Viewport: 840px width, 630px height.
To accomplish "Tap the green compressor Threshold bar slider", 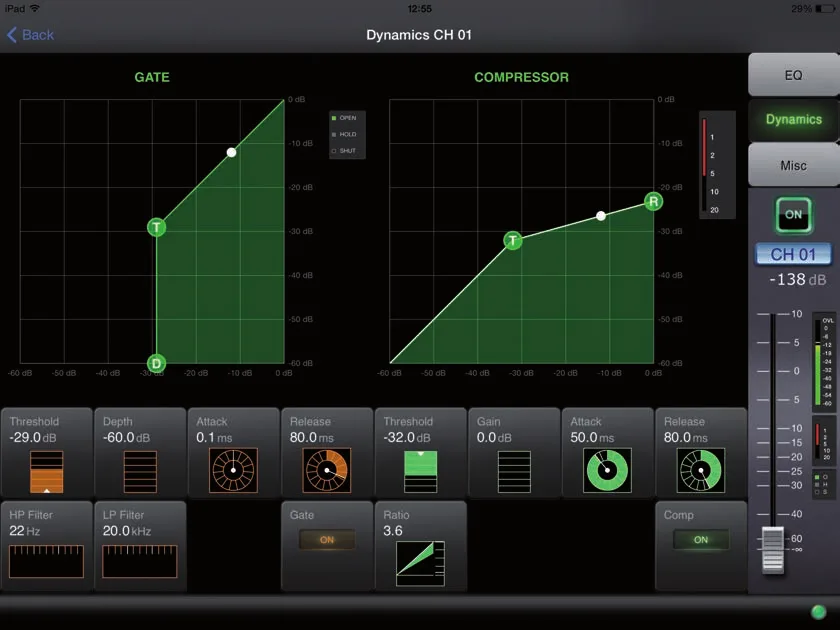I will tap(421, 471).
